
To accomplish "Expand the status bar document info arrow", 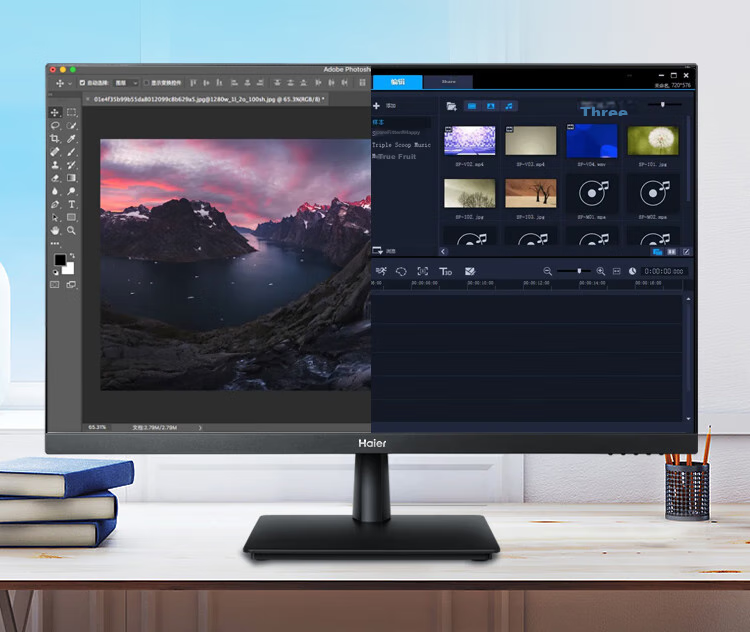I will point(200,428).
